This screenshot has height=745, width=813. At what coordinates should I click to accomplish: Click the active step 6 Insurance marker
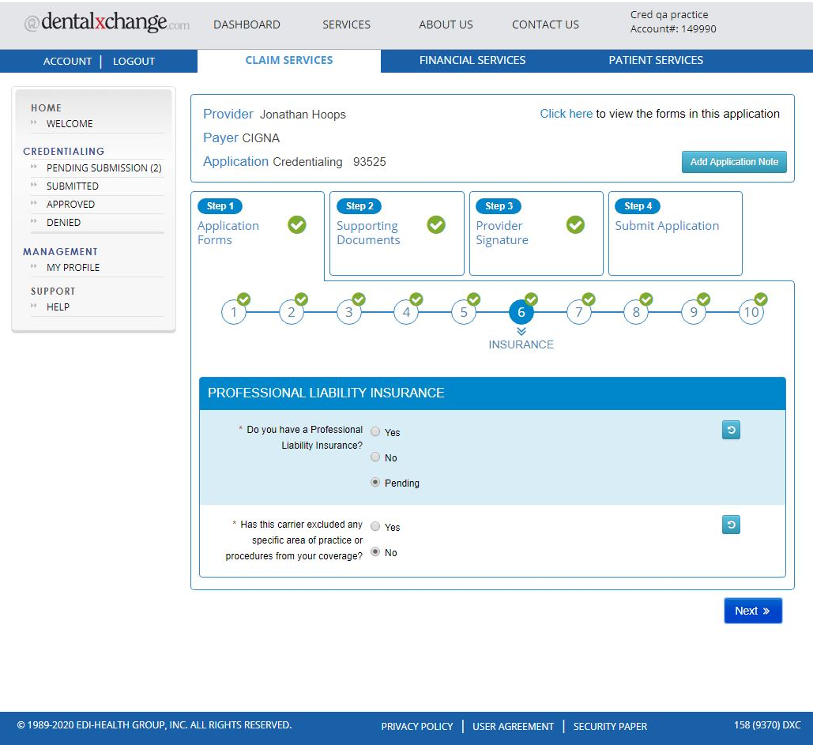point(520,313)
